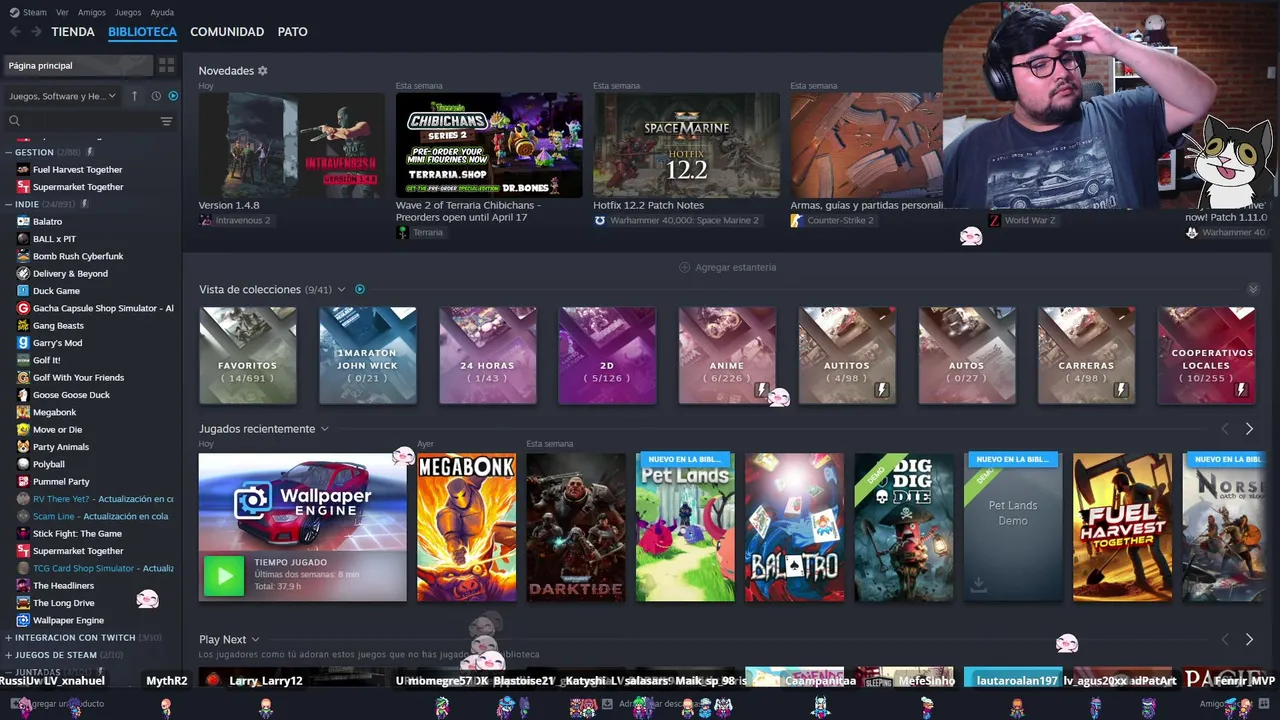Open the CARRERAS collection

click(1086, 355)
